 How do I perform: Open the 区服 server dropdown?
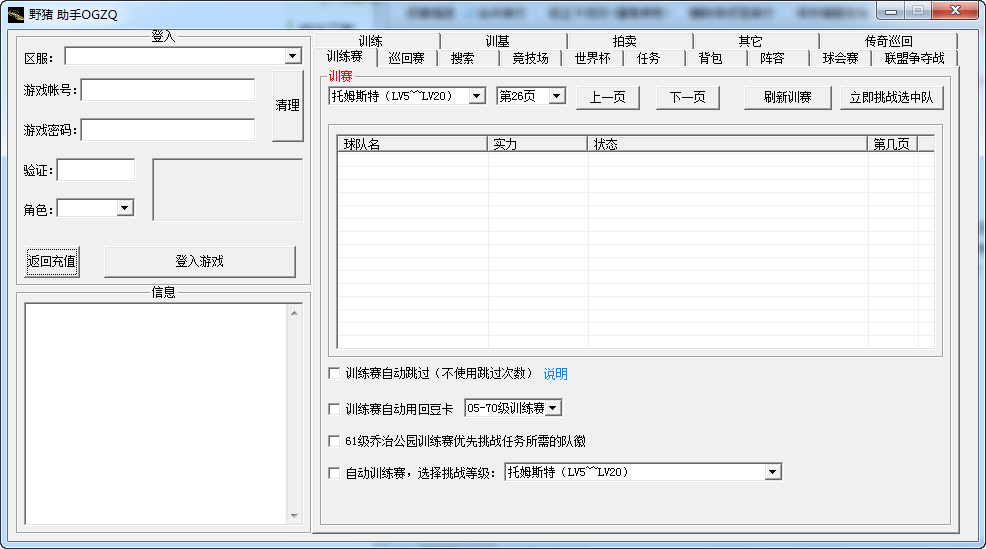click(x=292, y=57)
